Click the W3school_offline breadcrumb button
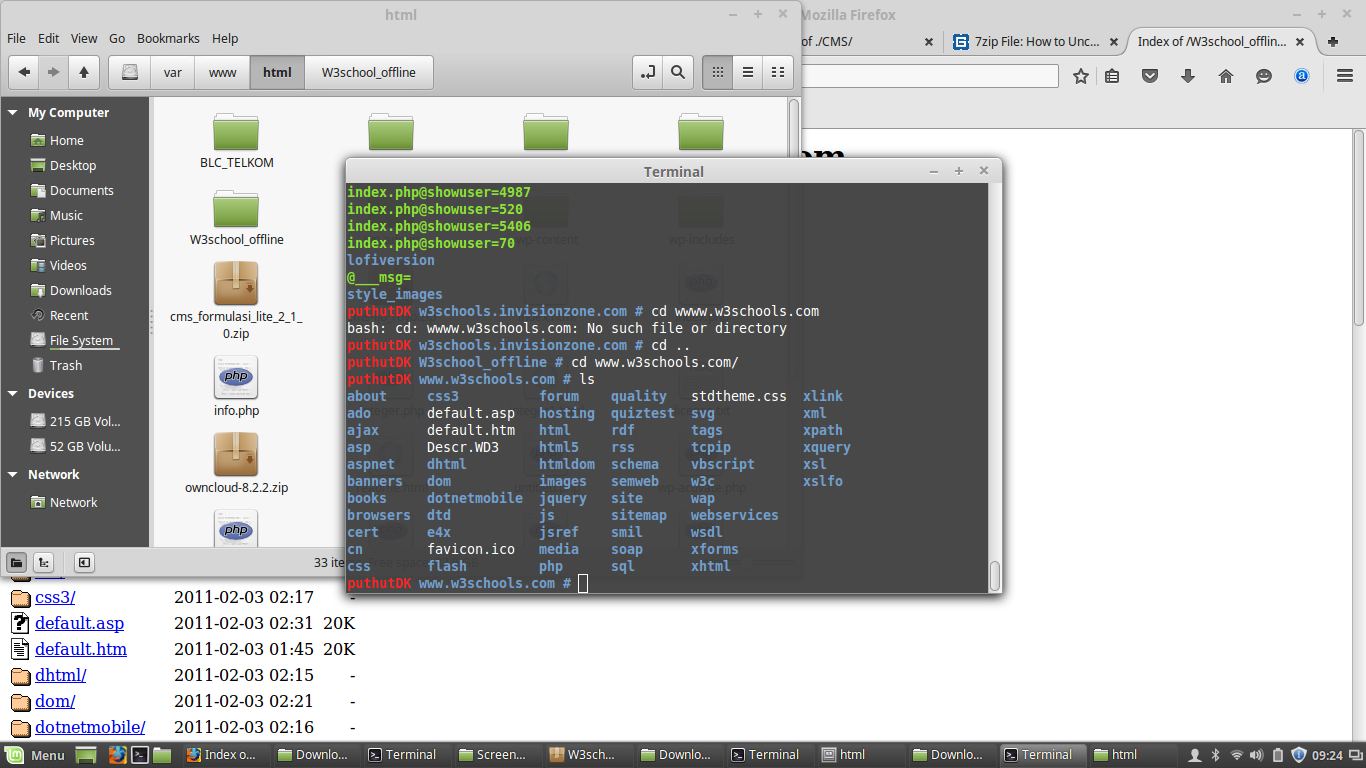 pos(369,72)
